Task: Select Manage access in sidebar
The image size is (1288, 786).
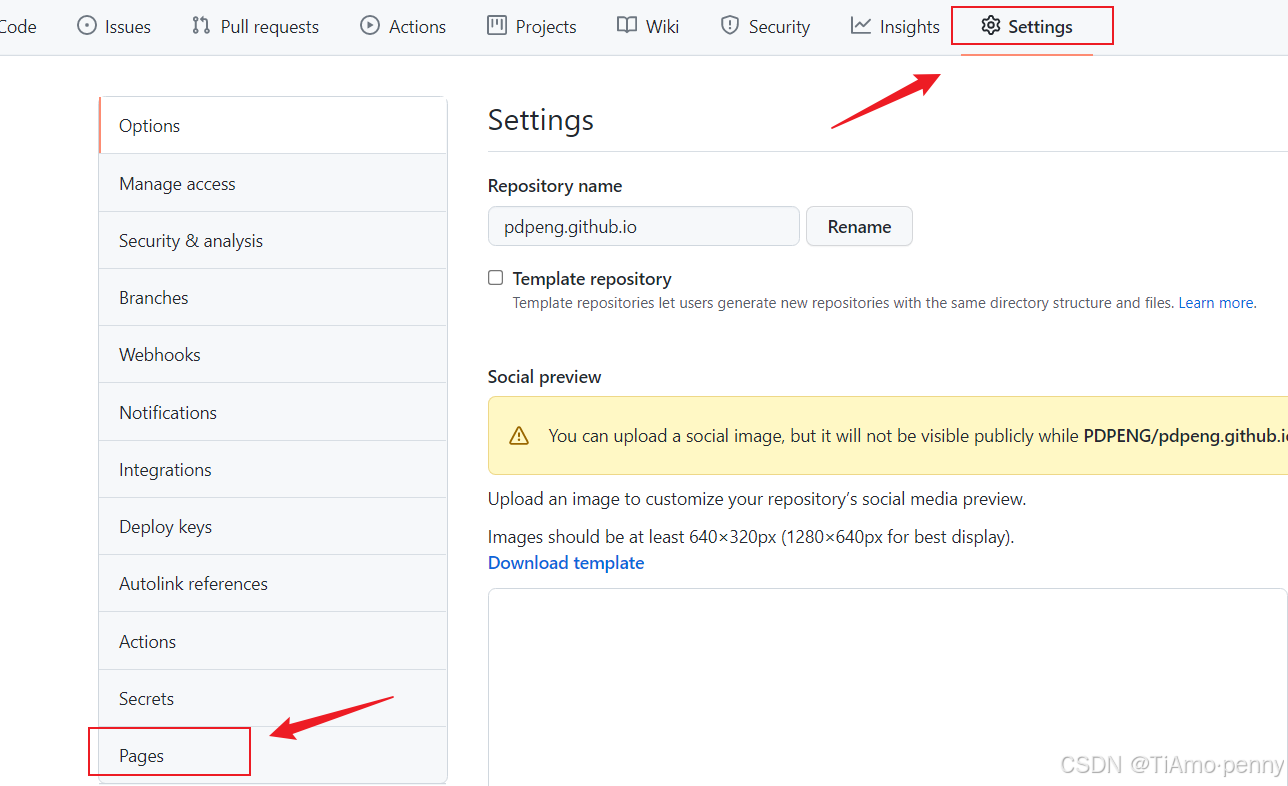Action: click(177, 184)
